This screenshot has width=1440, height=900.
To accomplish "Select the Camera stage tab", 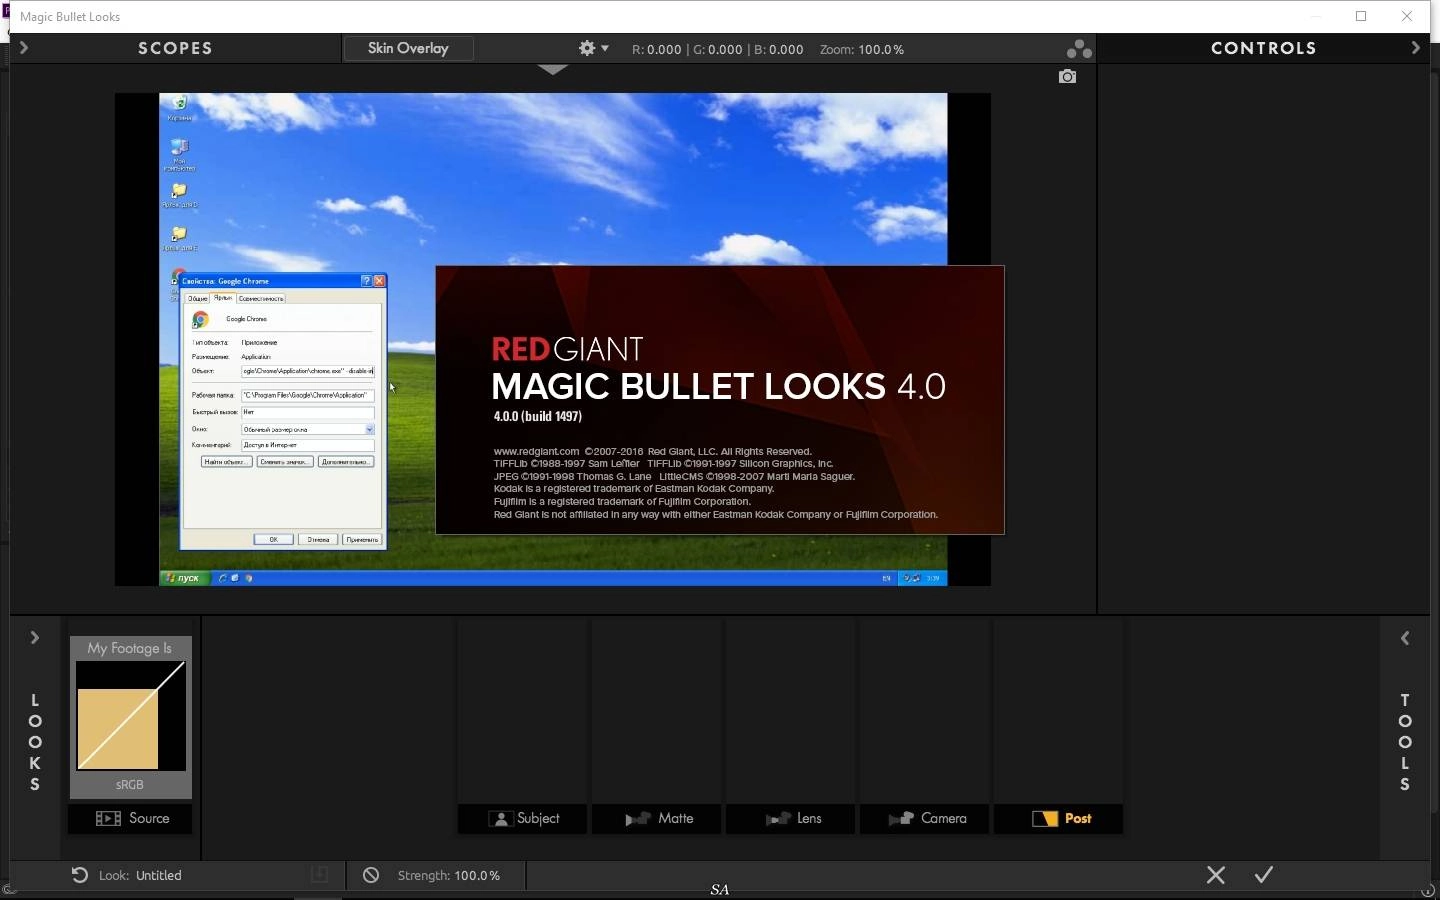I will point(925,818).
